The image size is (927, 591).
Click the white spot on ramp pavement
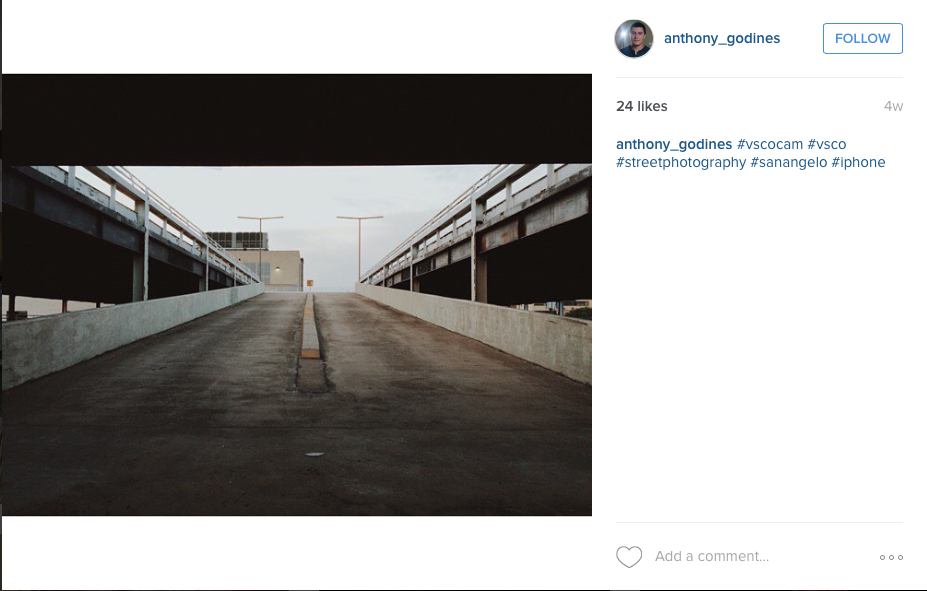pyautogui.click(x=314, y=454)
